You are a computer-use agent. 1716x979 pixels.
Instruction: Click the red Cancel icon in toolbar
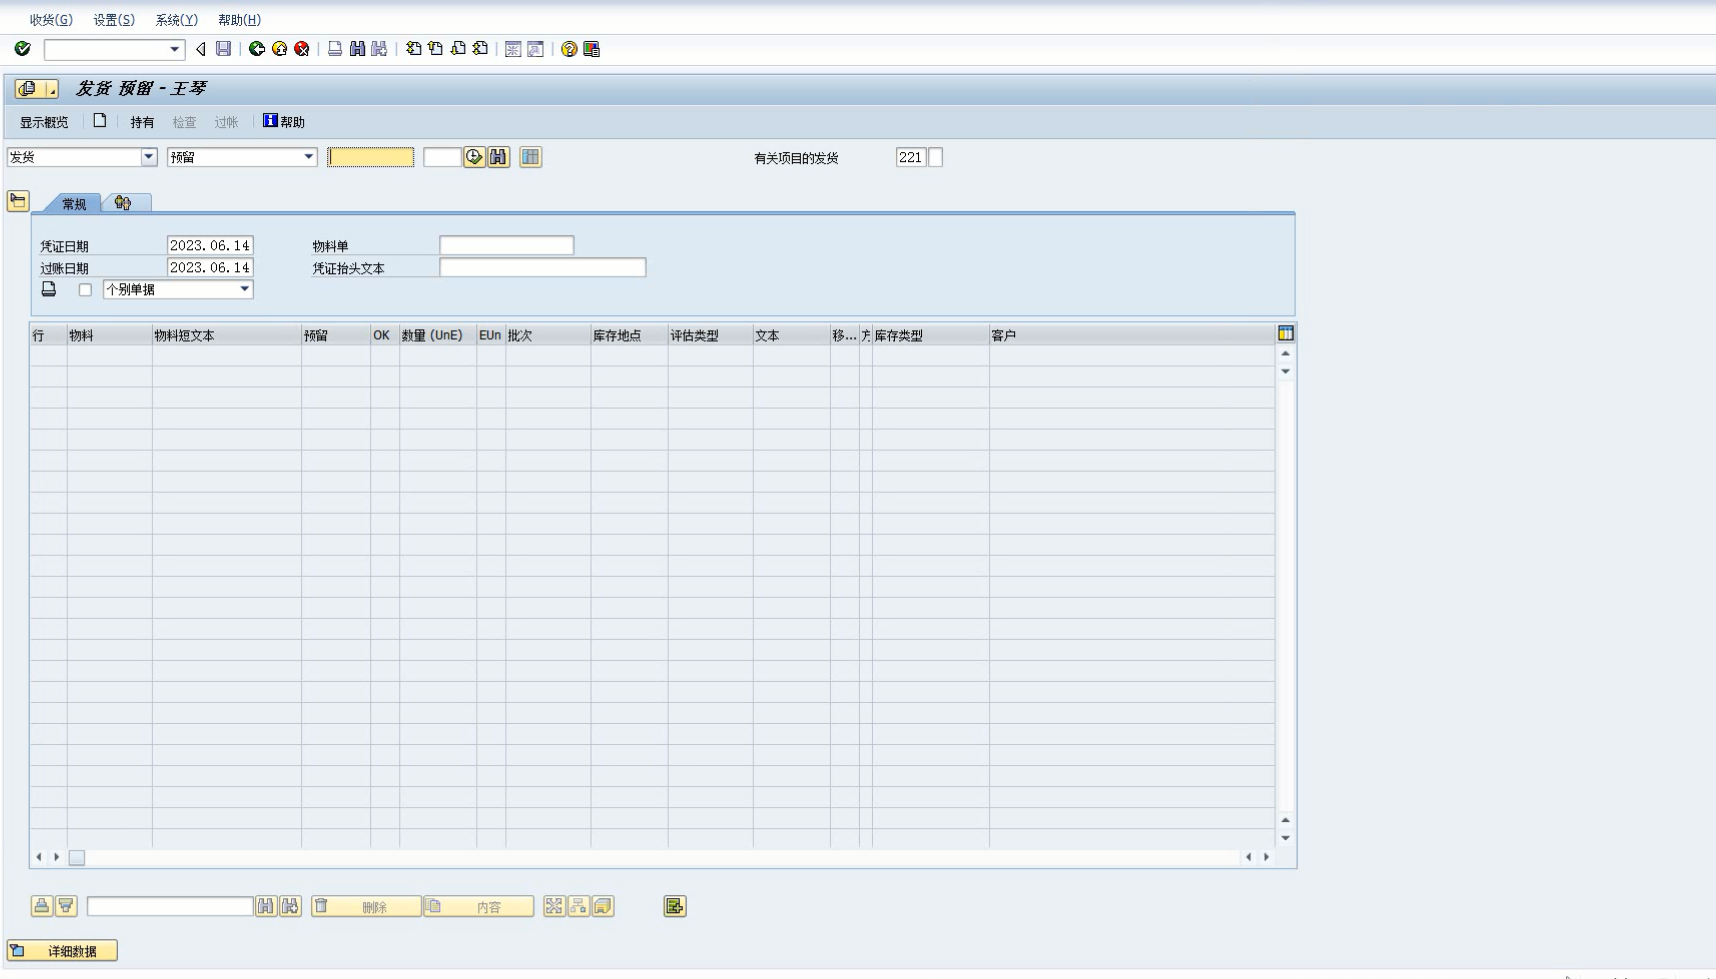pos(302,49)
